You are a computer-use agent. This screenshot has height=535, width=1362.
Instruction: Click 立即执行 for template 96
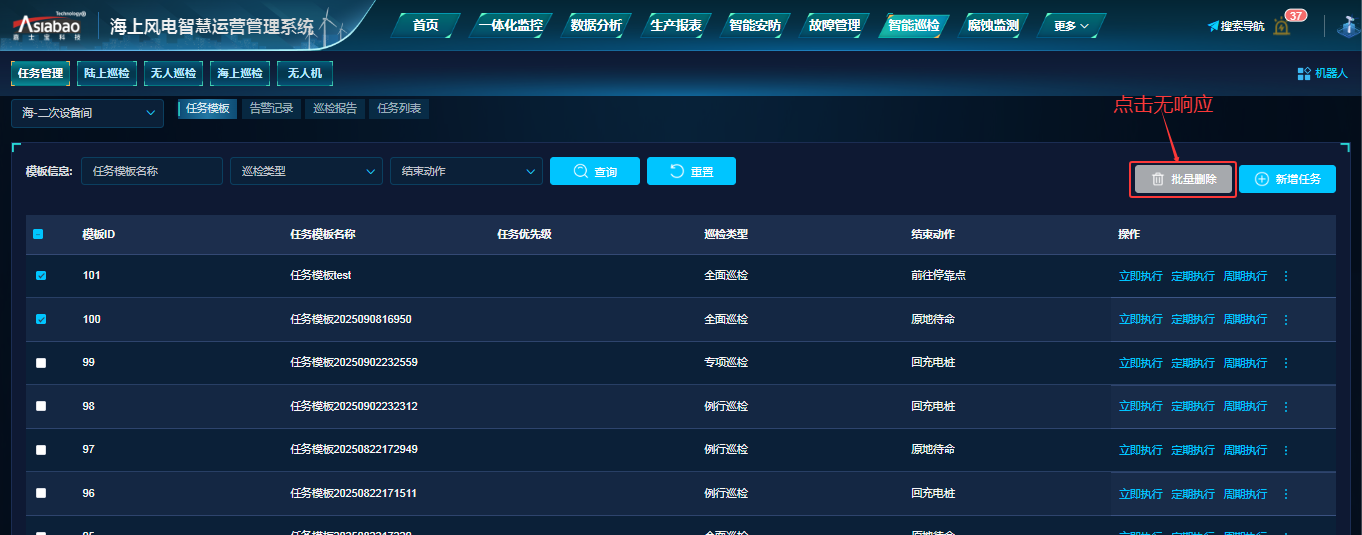[x=1140, y=494]
